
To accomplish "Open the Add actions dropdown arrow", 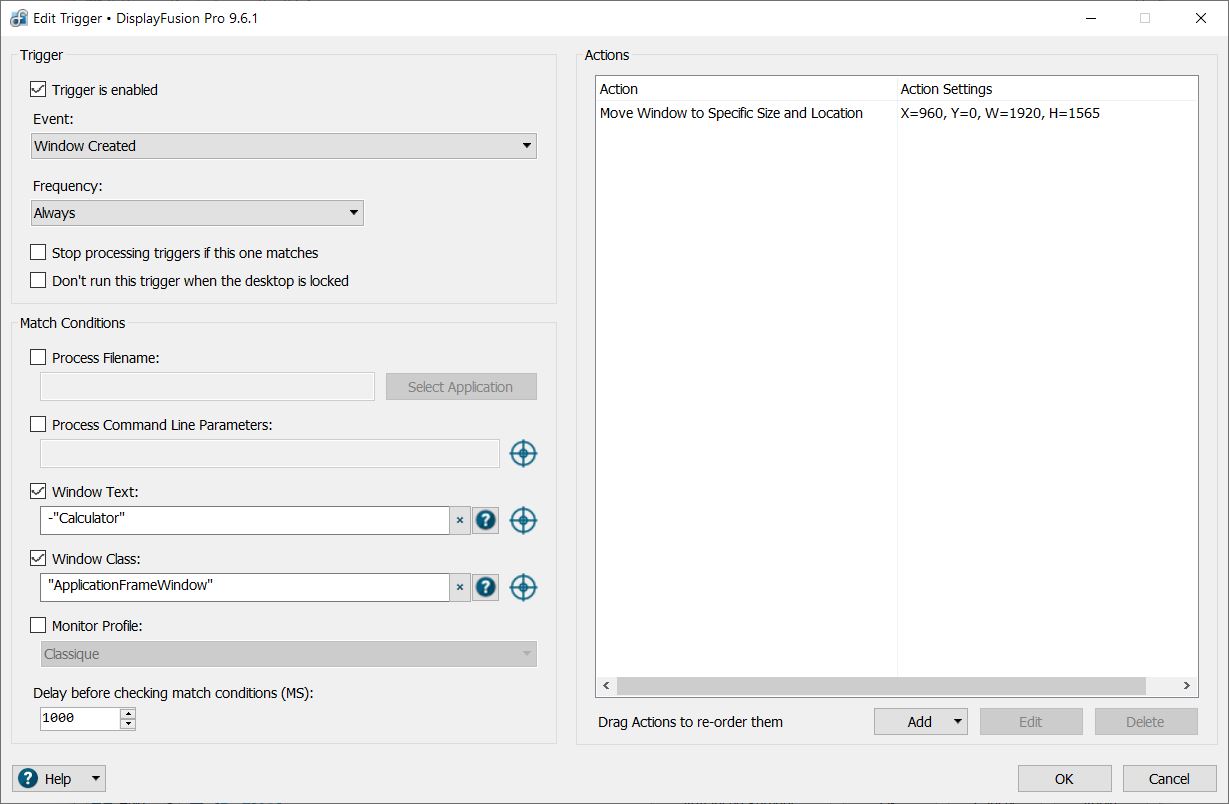I will 957,722.
